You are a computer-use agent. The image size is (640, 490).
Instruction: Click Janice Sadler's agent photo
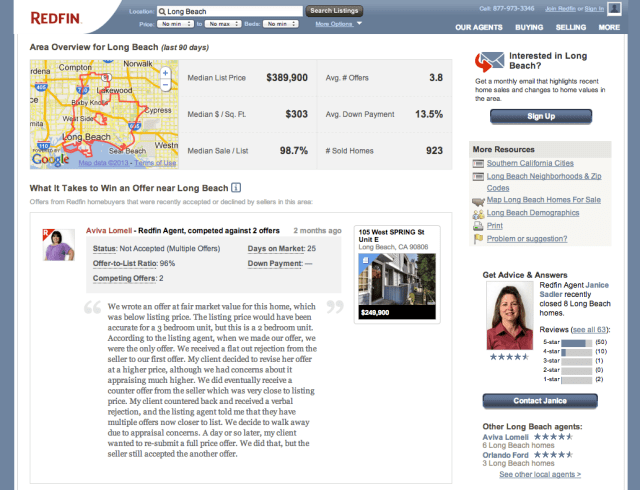pos(510,315)
